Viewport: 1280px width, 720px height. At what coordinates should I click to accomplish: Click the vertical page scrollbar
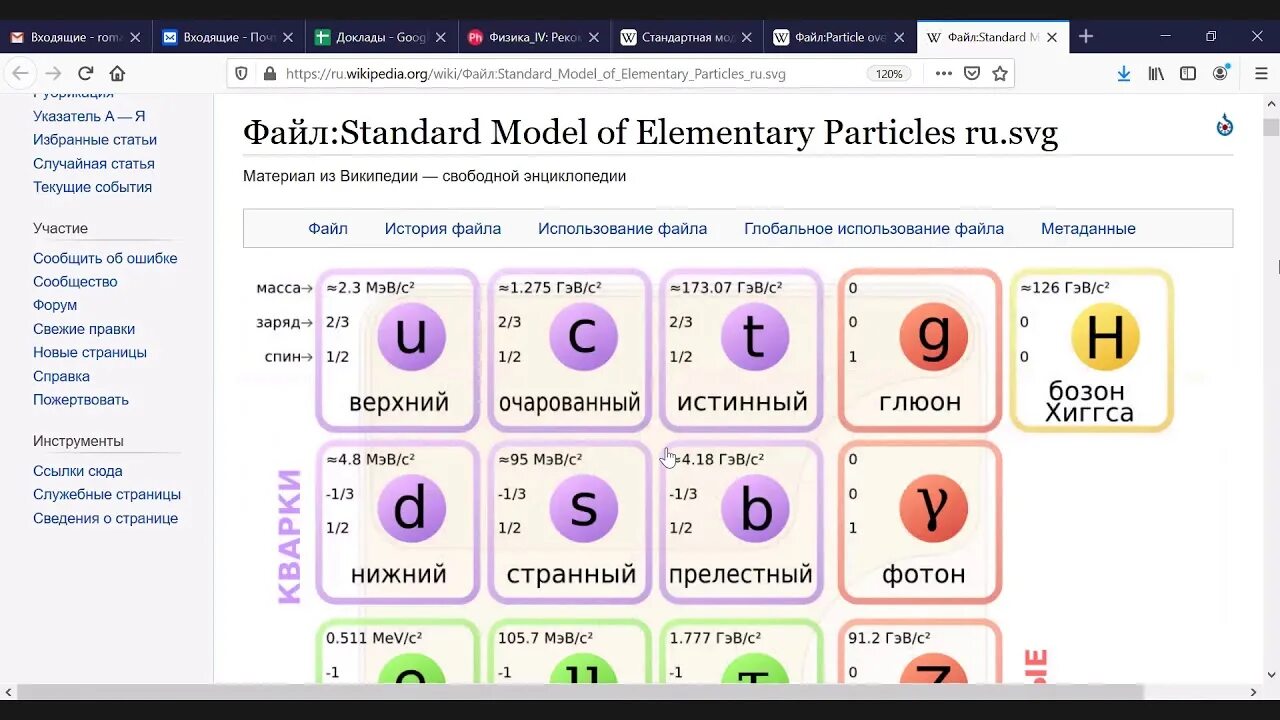coord(1271,127)
